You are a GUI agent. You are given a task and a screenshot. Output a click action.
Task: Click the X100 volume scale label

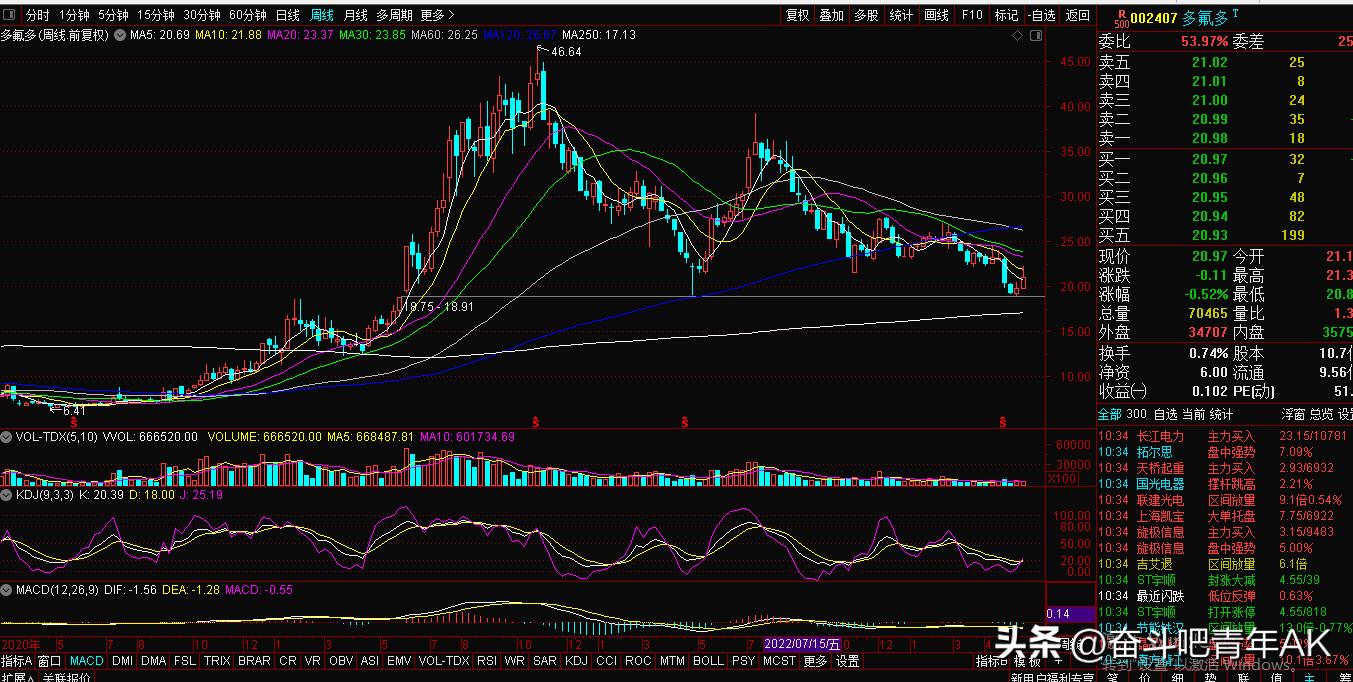point(1060,480)
